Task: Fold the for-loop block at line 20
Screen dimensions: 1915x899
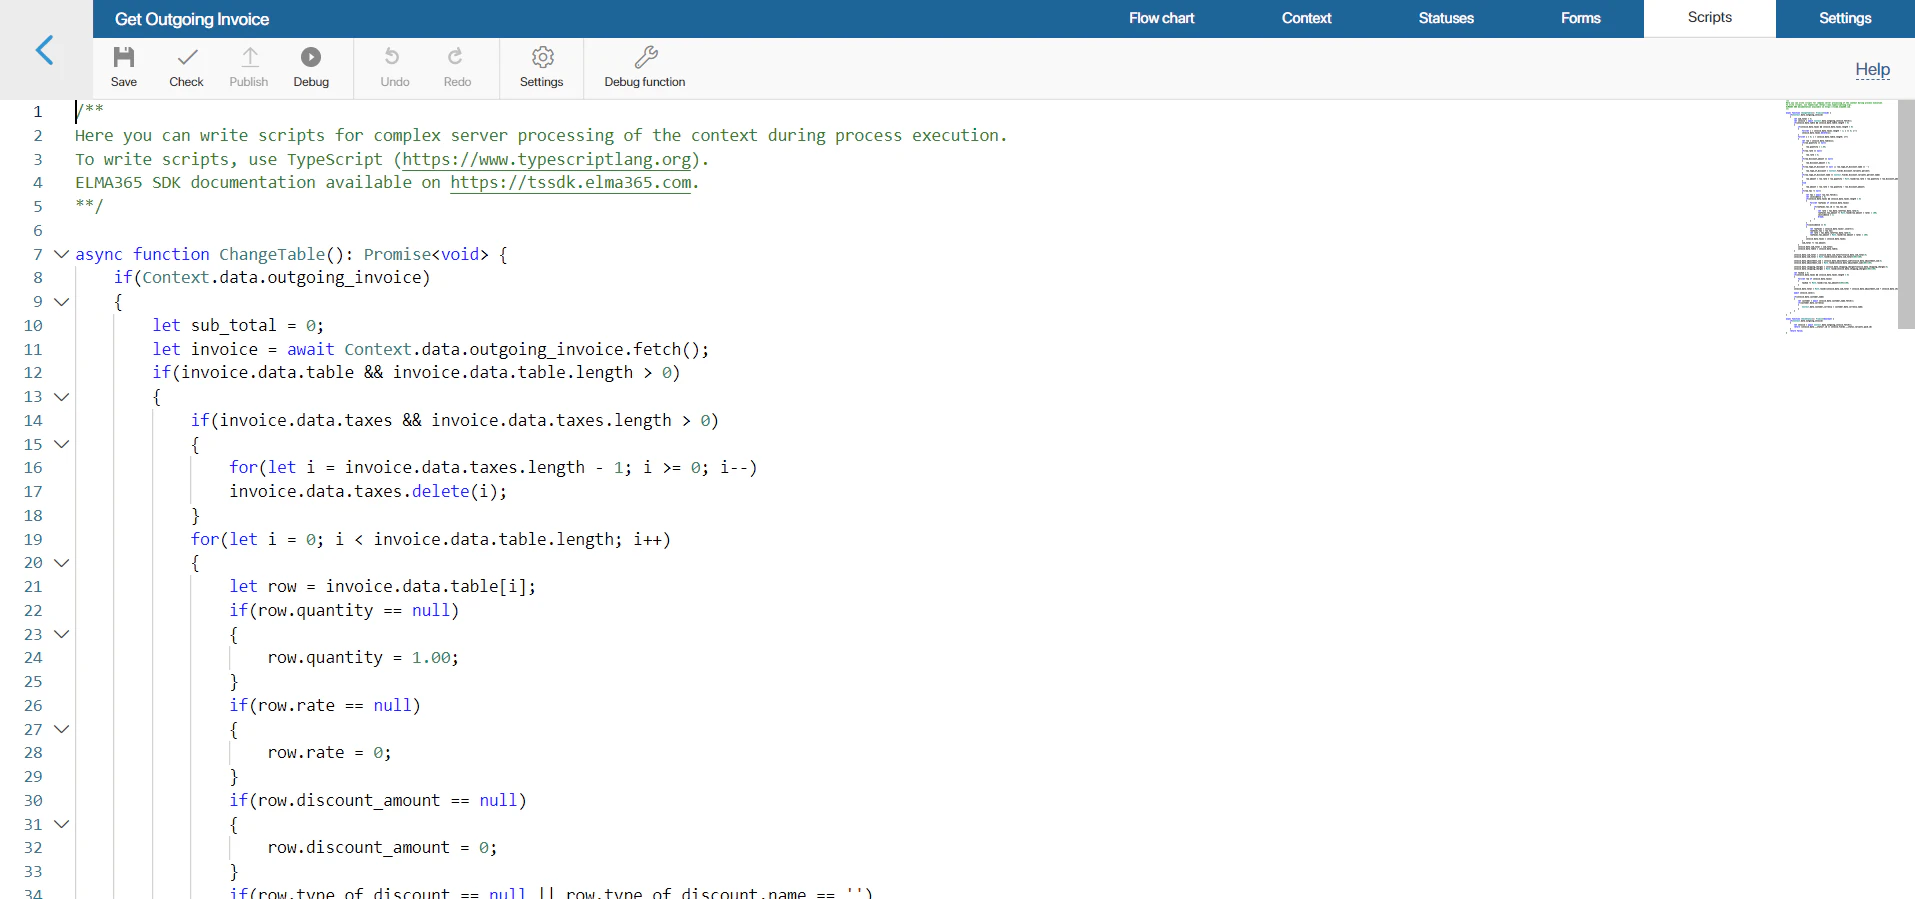Action: (62, 563)
